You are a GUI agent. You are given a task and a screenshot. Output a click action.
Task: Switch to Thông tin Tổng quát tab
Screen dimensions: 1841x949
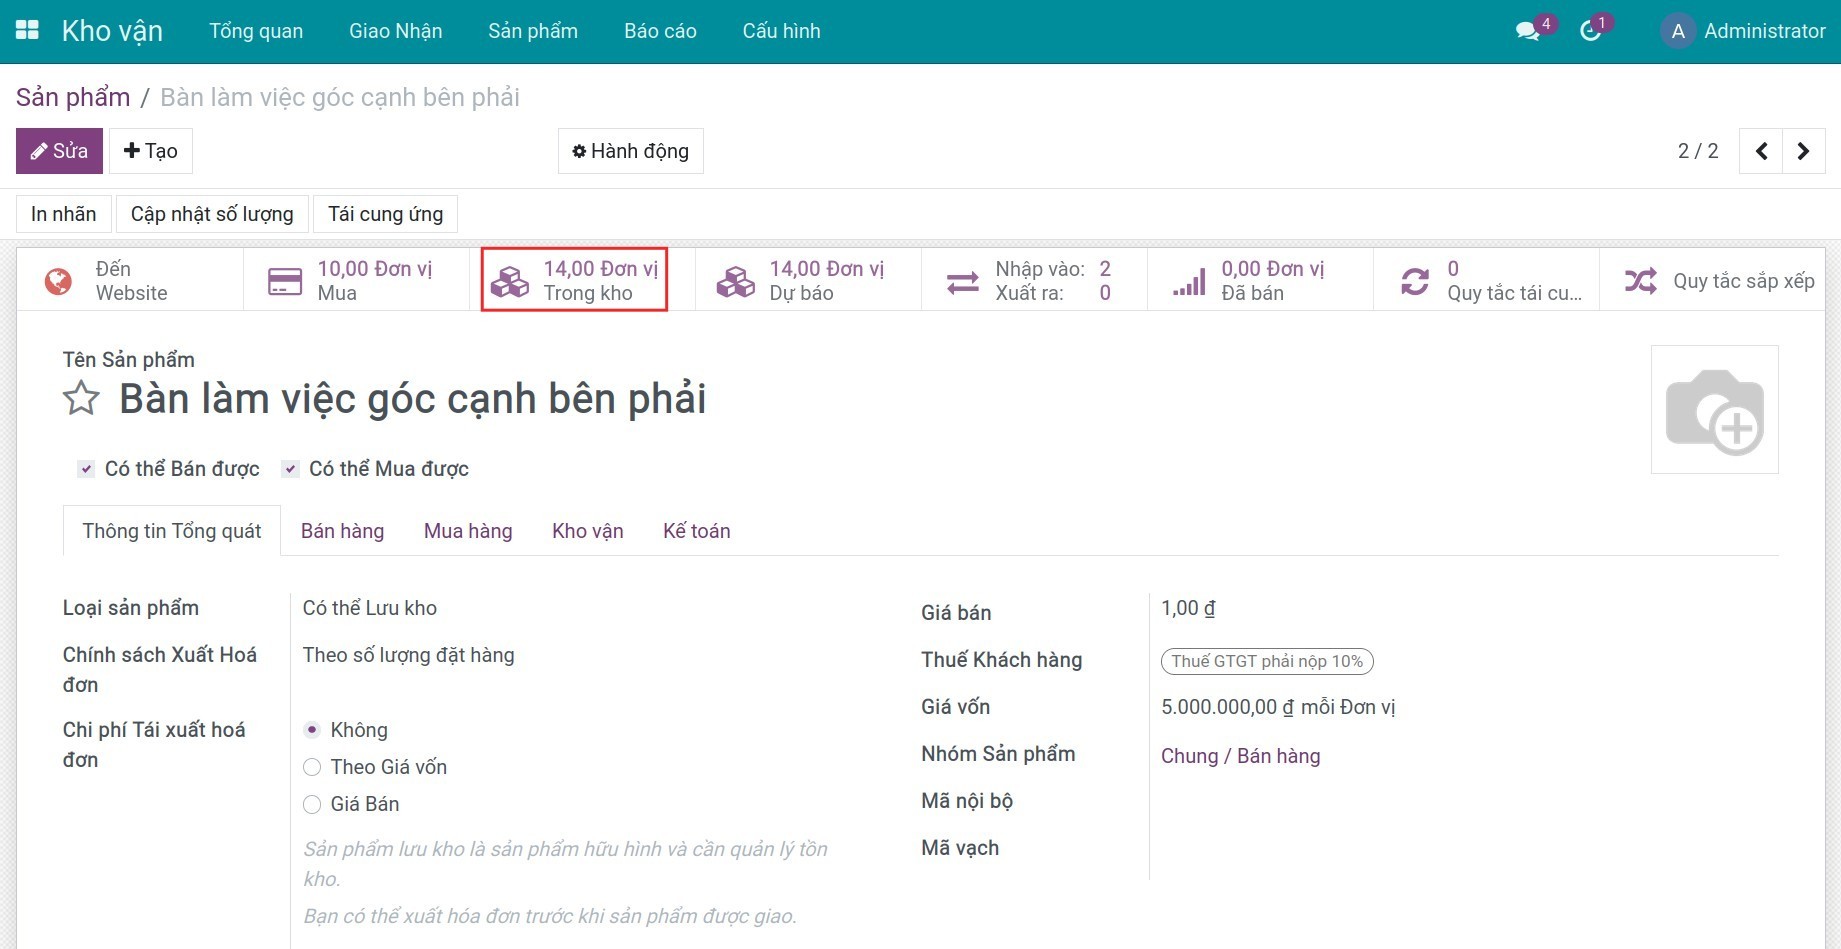[172, 531]
